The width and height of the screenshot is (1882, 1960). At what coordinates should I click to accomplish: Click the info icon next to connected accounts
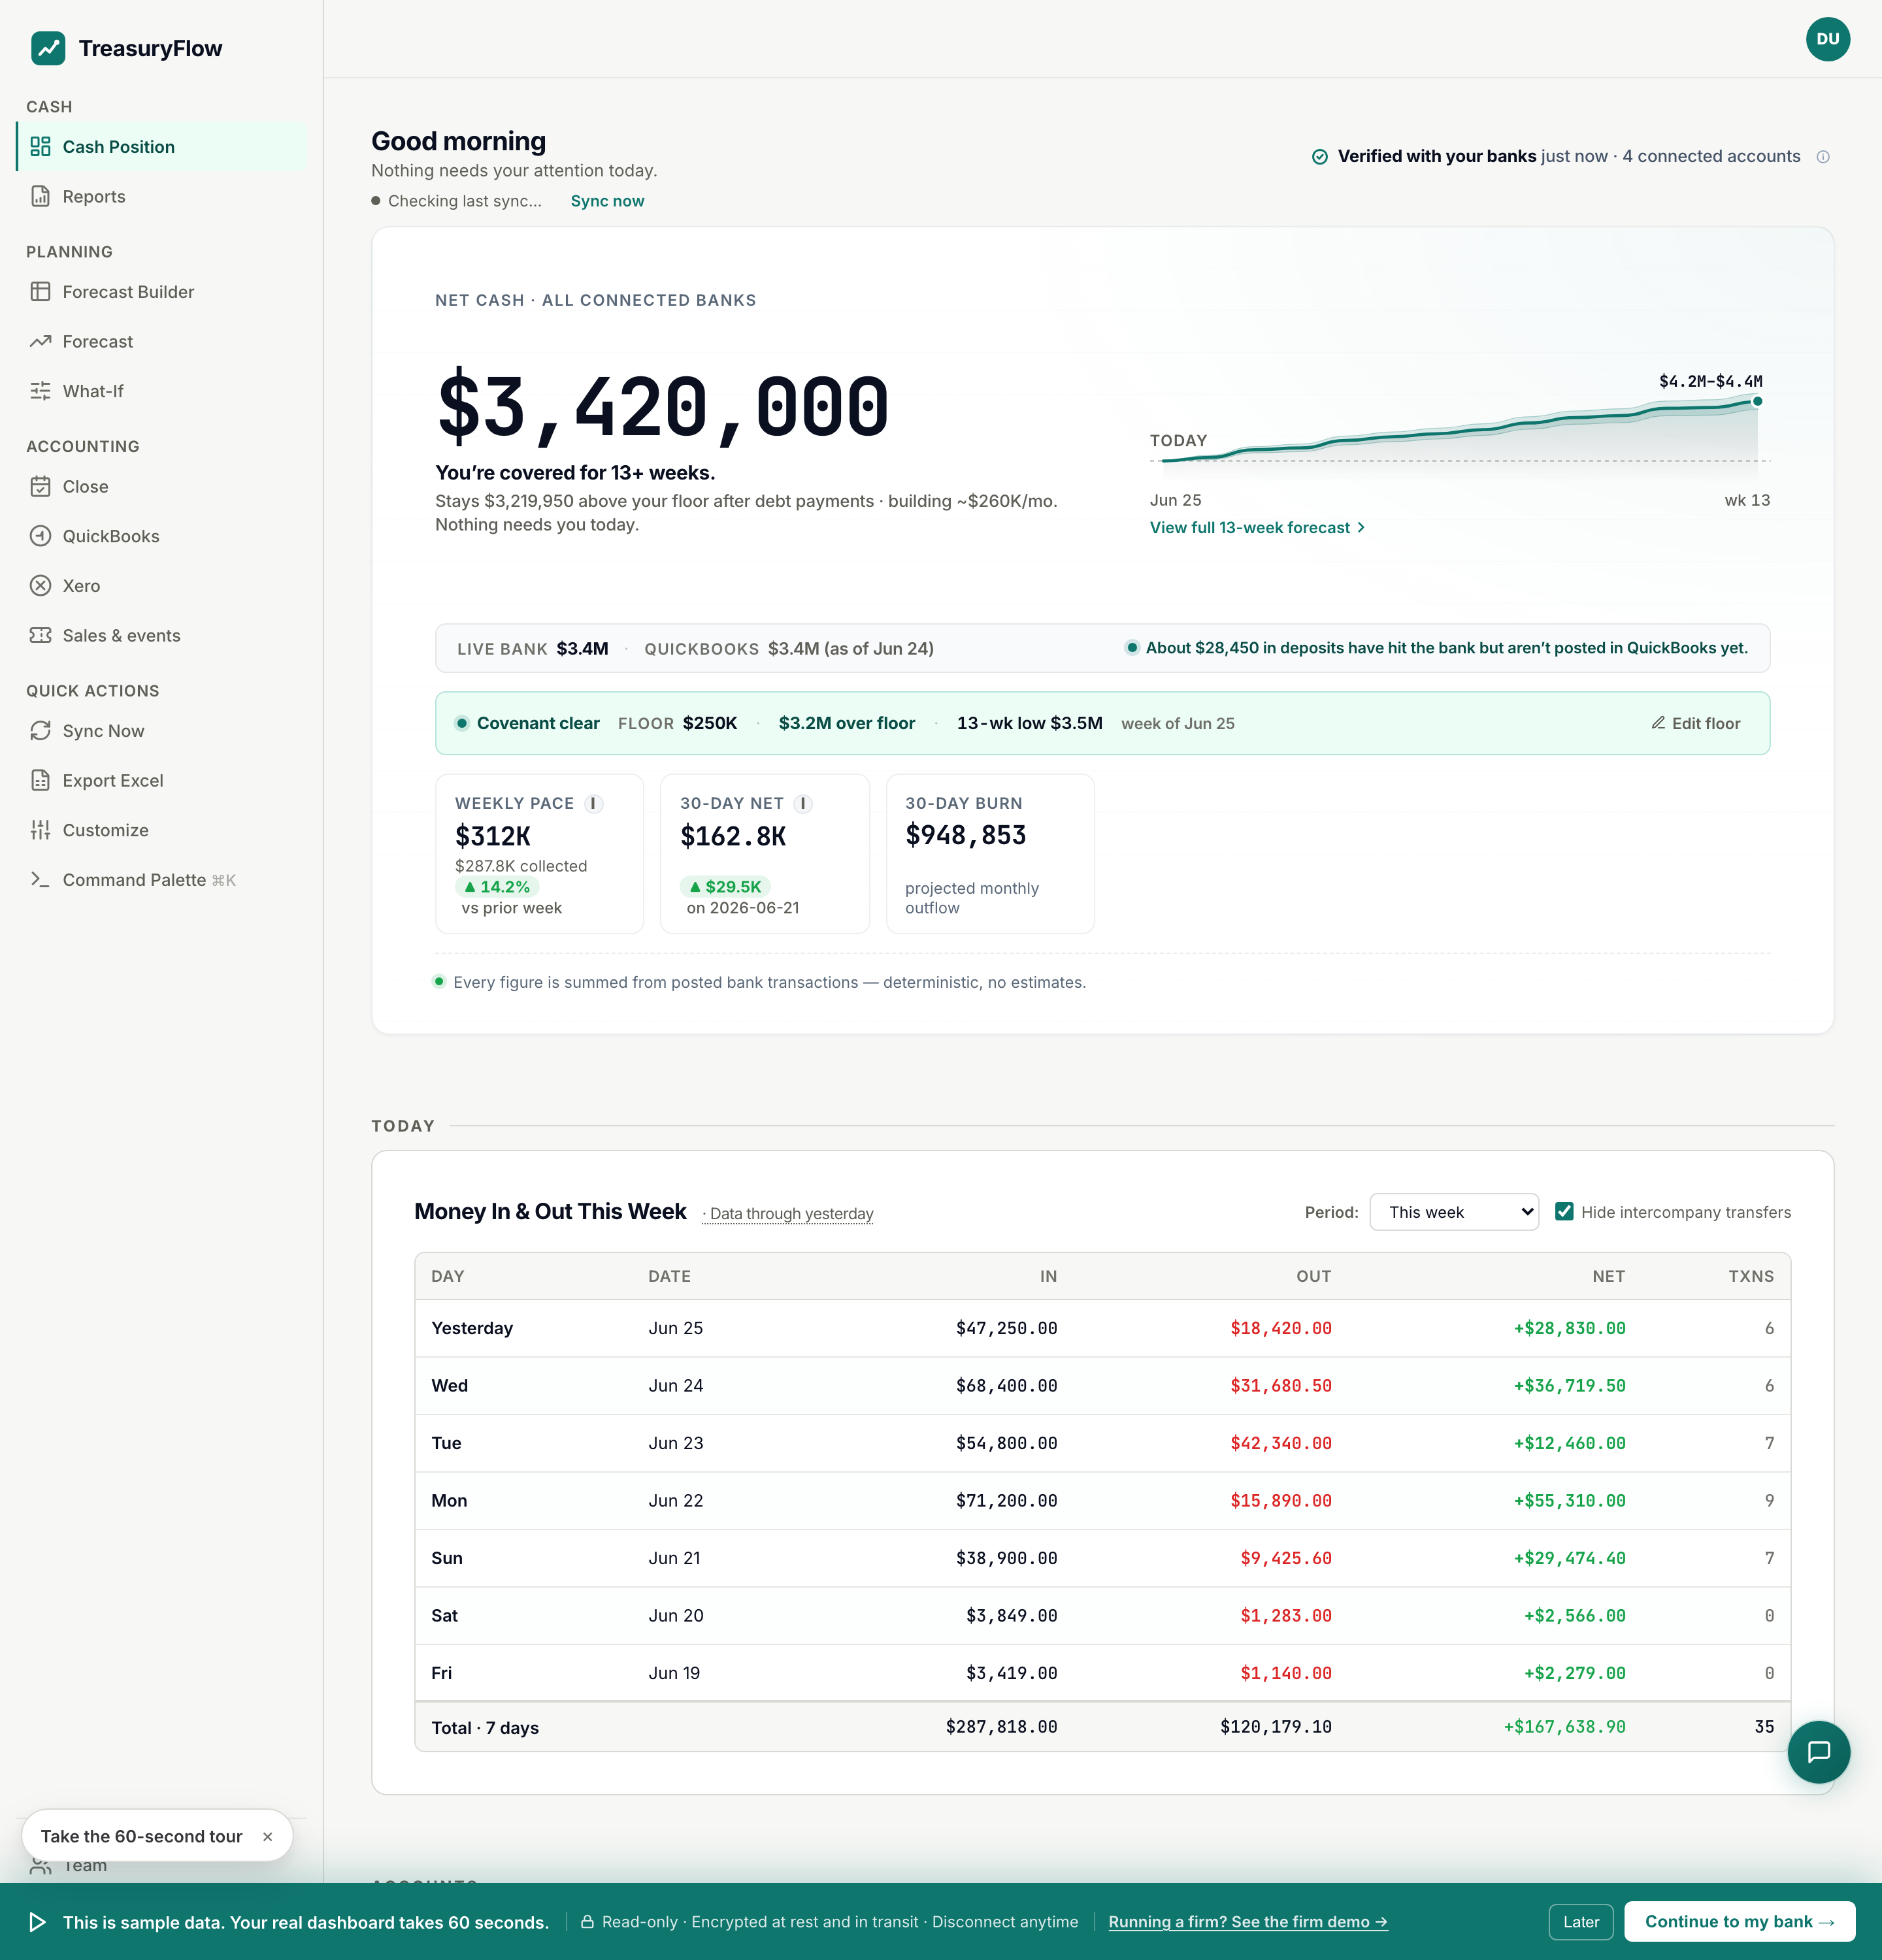tap(1823, 157)
